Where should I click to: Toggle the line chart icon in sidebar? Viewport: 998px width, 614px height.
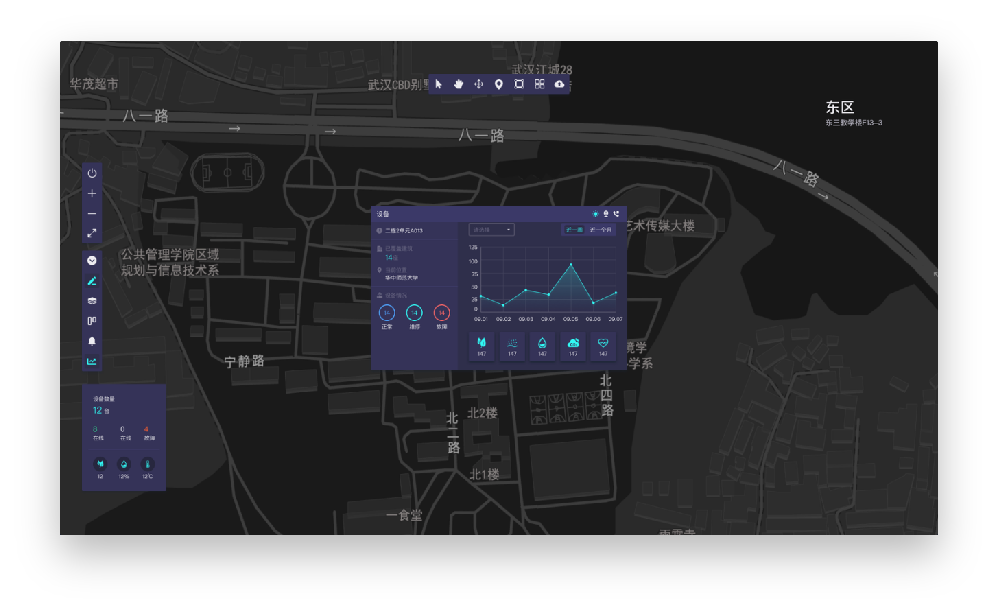[x=92, y=361]
